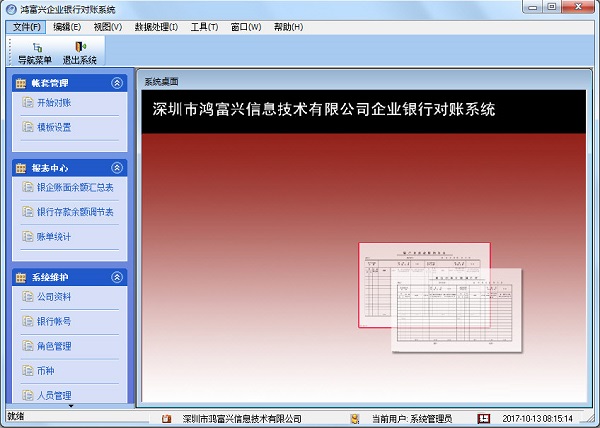Click the user icon in status bar
The height and width of the screenshot is (428, 600).
(x=355, y=419)
